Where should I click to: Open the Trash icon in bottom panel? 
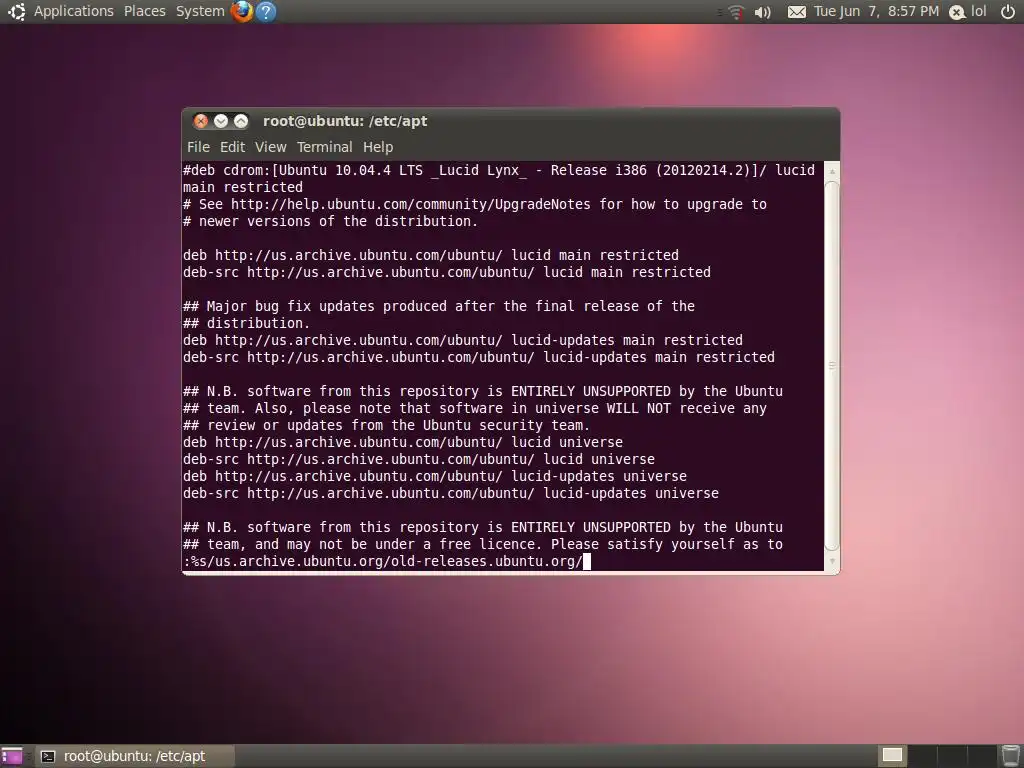[x=1010, y=756]
